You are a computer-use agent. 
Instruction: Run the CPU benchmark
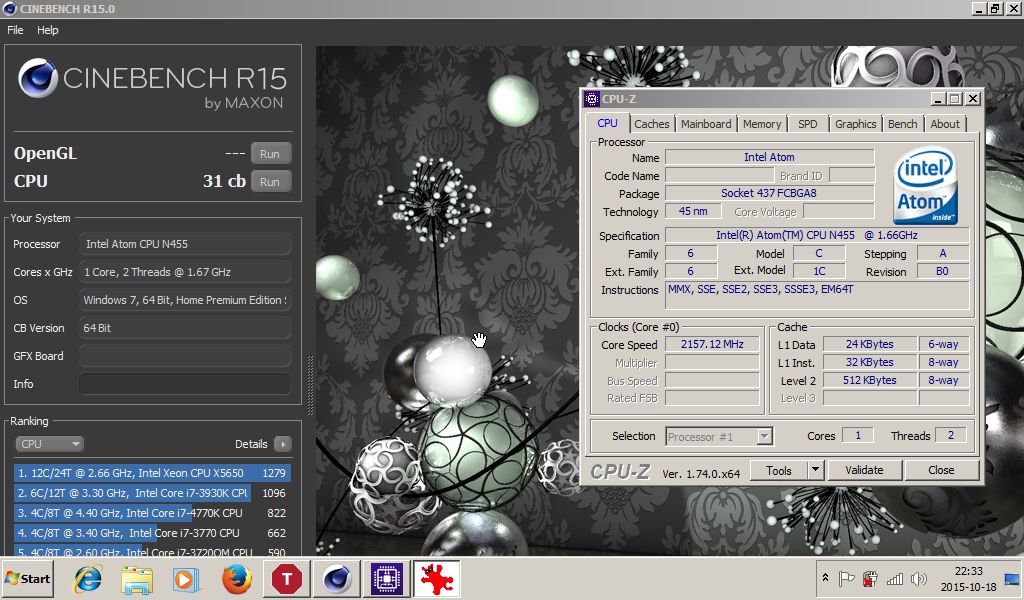point(270,182)
